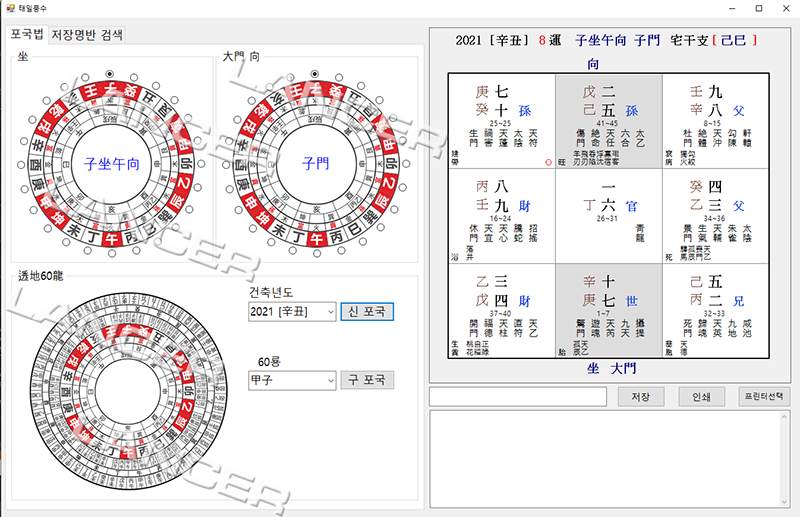Click the '己巳' text in the header
The width and height of the screenshot is (800, 517).
click(x=734, y=40)
